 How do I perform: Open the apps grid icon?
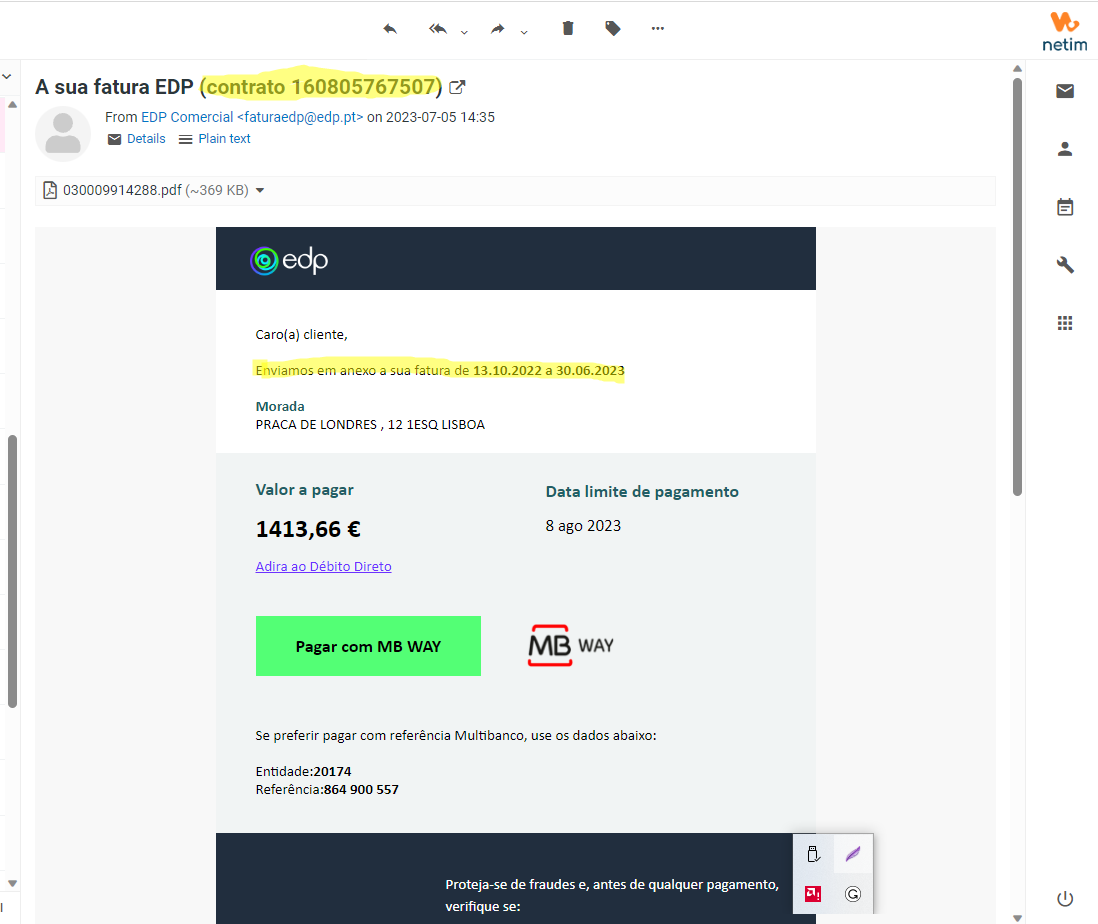[1064, 322]
